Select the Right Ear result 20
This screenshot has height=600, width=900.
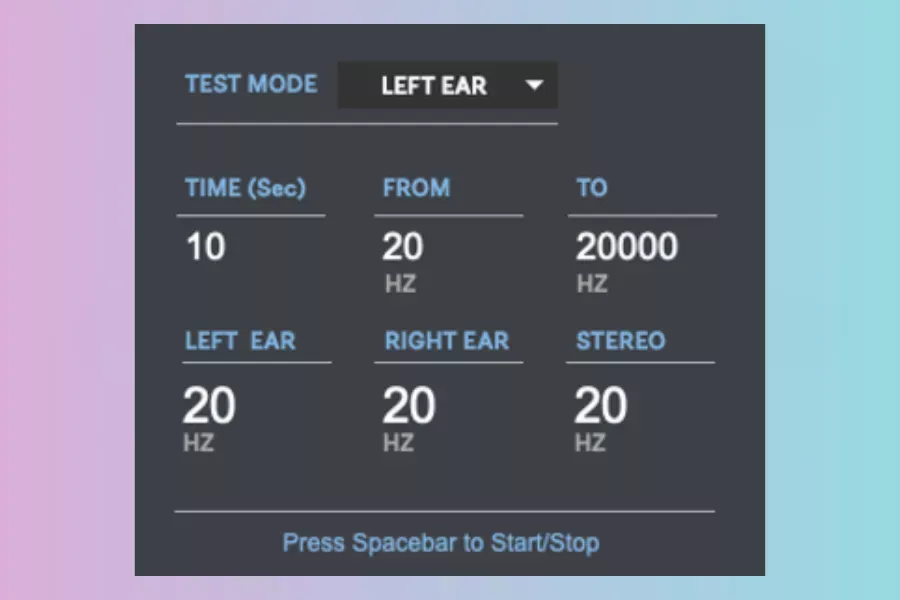coord(409,405)
